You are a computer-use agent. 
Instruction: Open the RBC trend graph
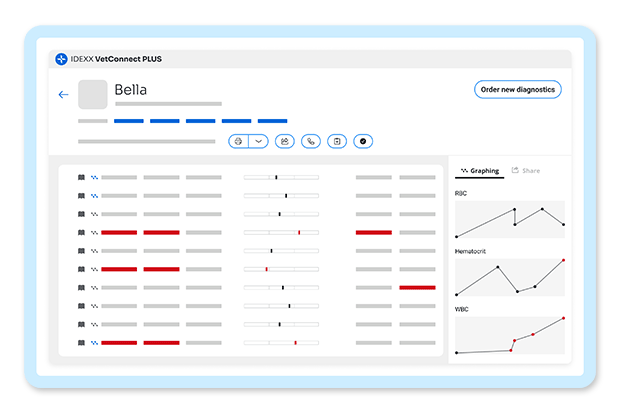[510, 219]
